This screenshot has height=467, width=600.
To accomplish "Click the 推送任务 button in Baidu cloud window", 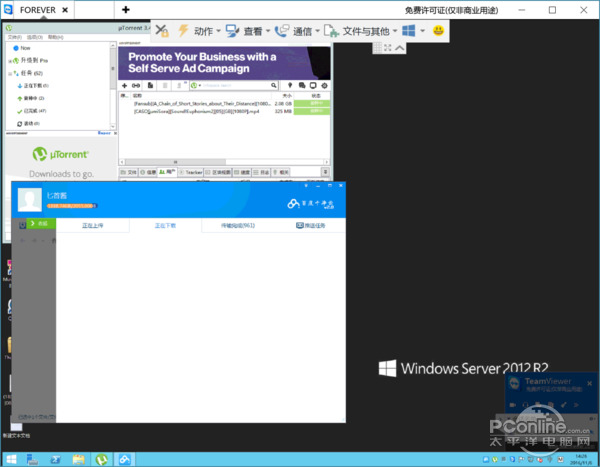I will pyautogui.click(x=310, y=225).
